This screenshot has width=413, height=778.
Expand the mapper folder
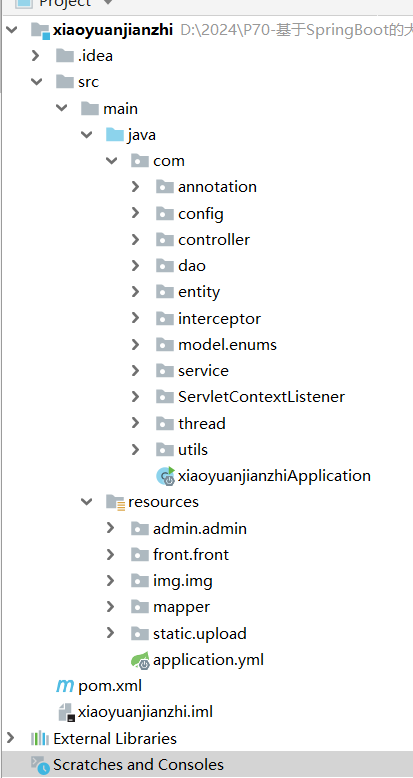[x=110, y=606]
